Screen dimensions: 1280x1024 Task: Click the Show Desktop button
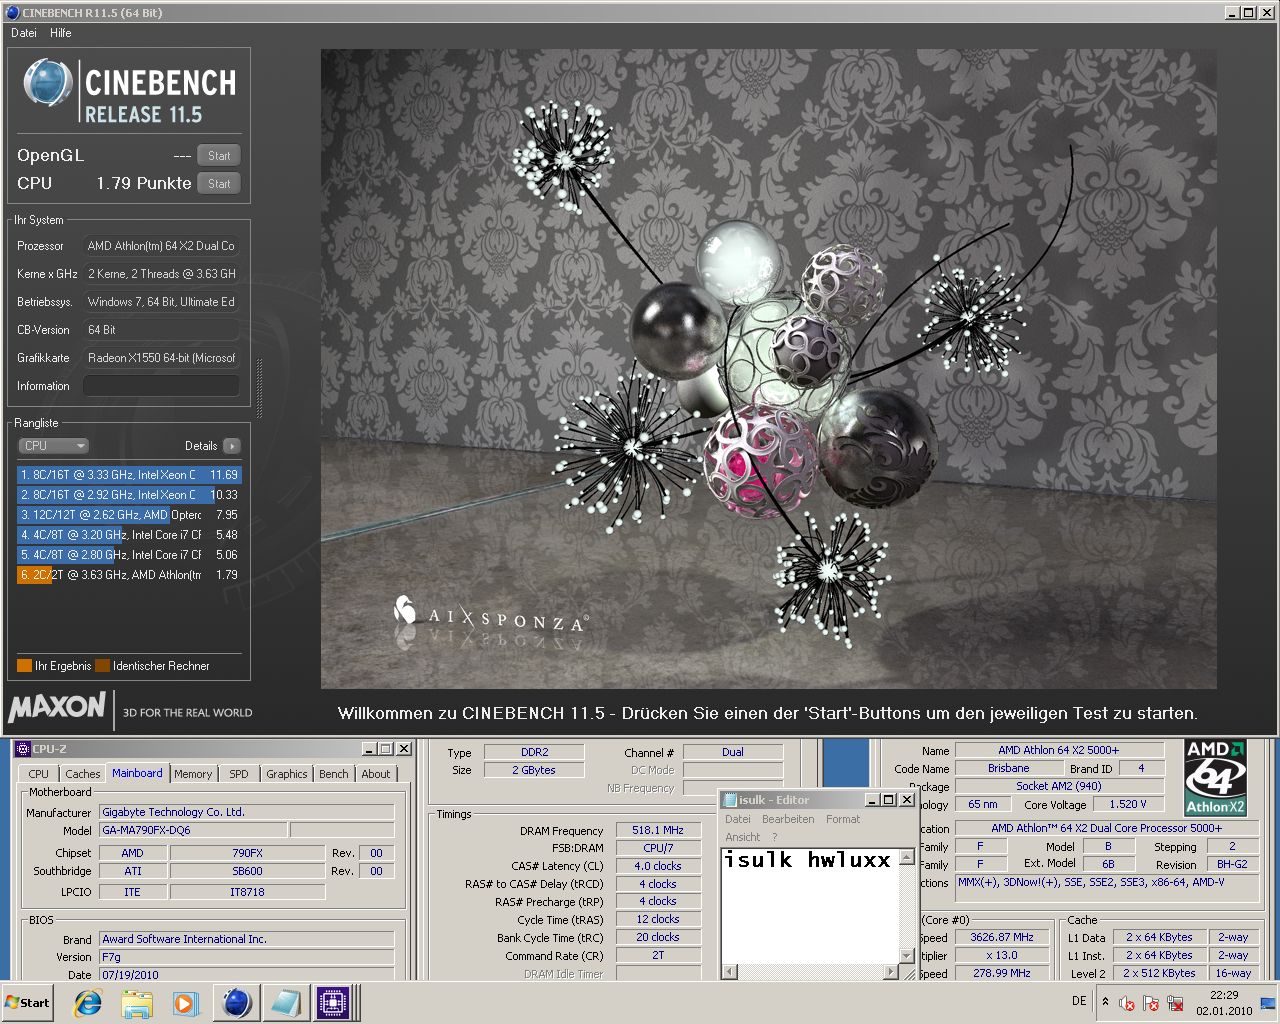pyautogui.click(x=1268, y=1003)
